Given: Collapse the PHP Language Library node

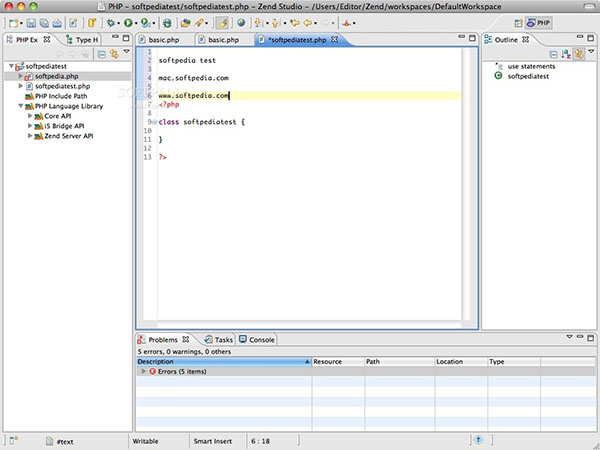Looking at the screenshot, I should click(21, 106).
